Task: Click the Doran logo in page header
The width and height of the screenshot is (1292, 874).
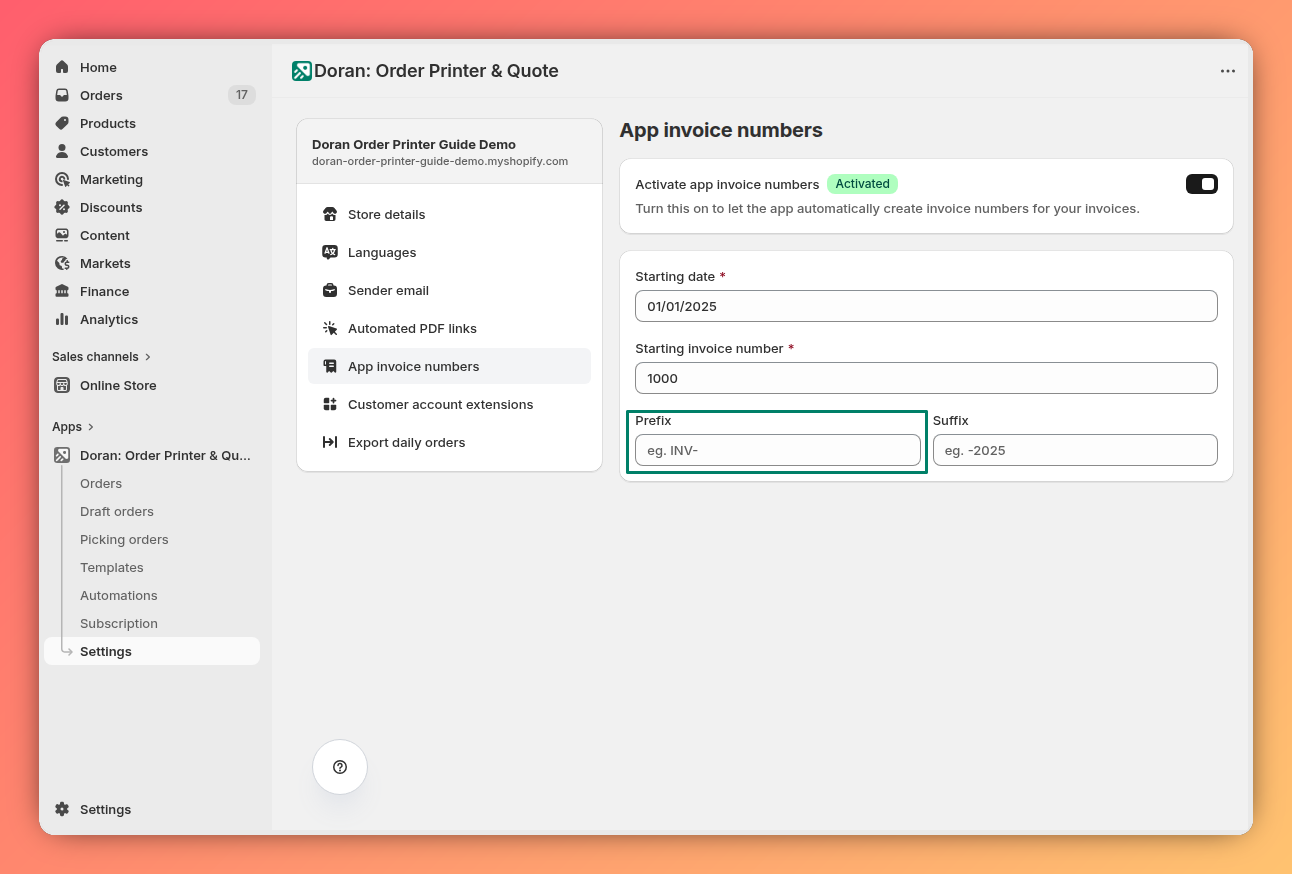Action: 302,71
